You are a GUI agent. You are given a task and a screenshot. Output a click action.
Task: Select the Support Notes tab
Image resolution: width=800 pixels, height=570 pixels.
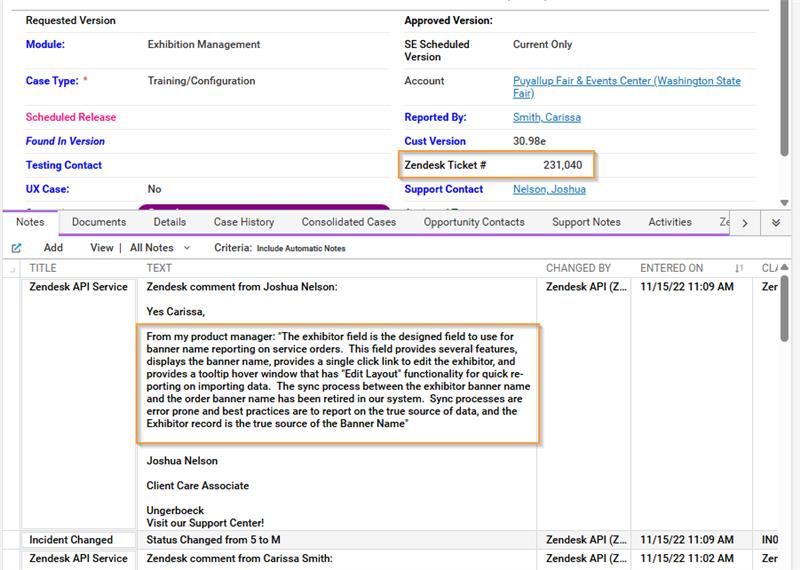(586, 222)
